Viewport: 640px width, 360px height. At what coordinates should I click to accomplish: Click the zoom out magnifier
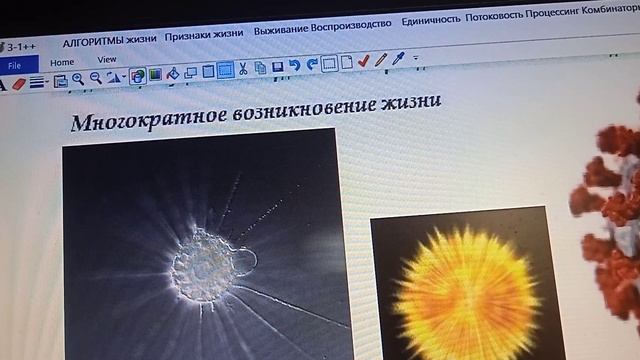(x=96, y=78)
